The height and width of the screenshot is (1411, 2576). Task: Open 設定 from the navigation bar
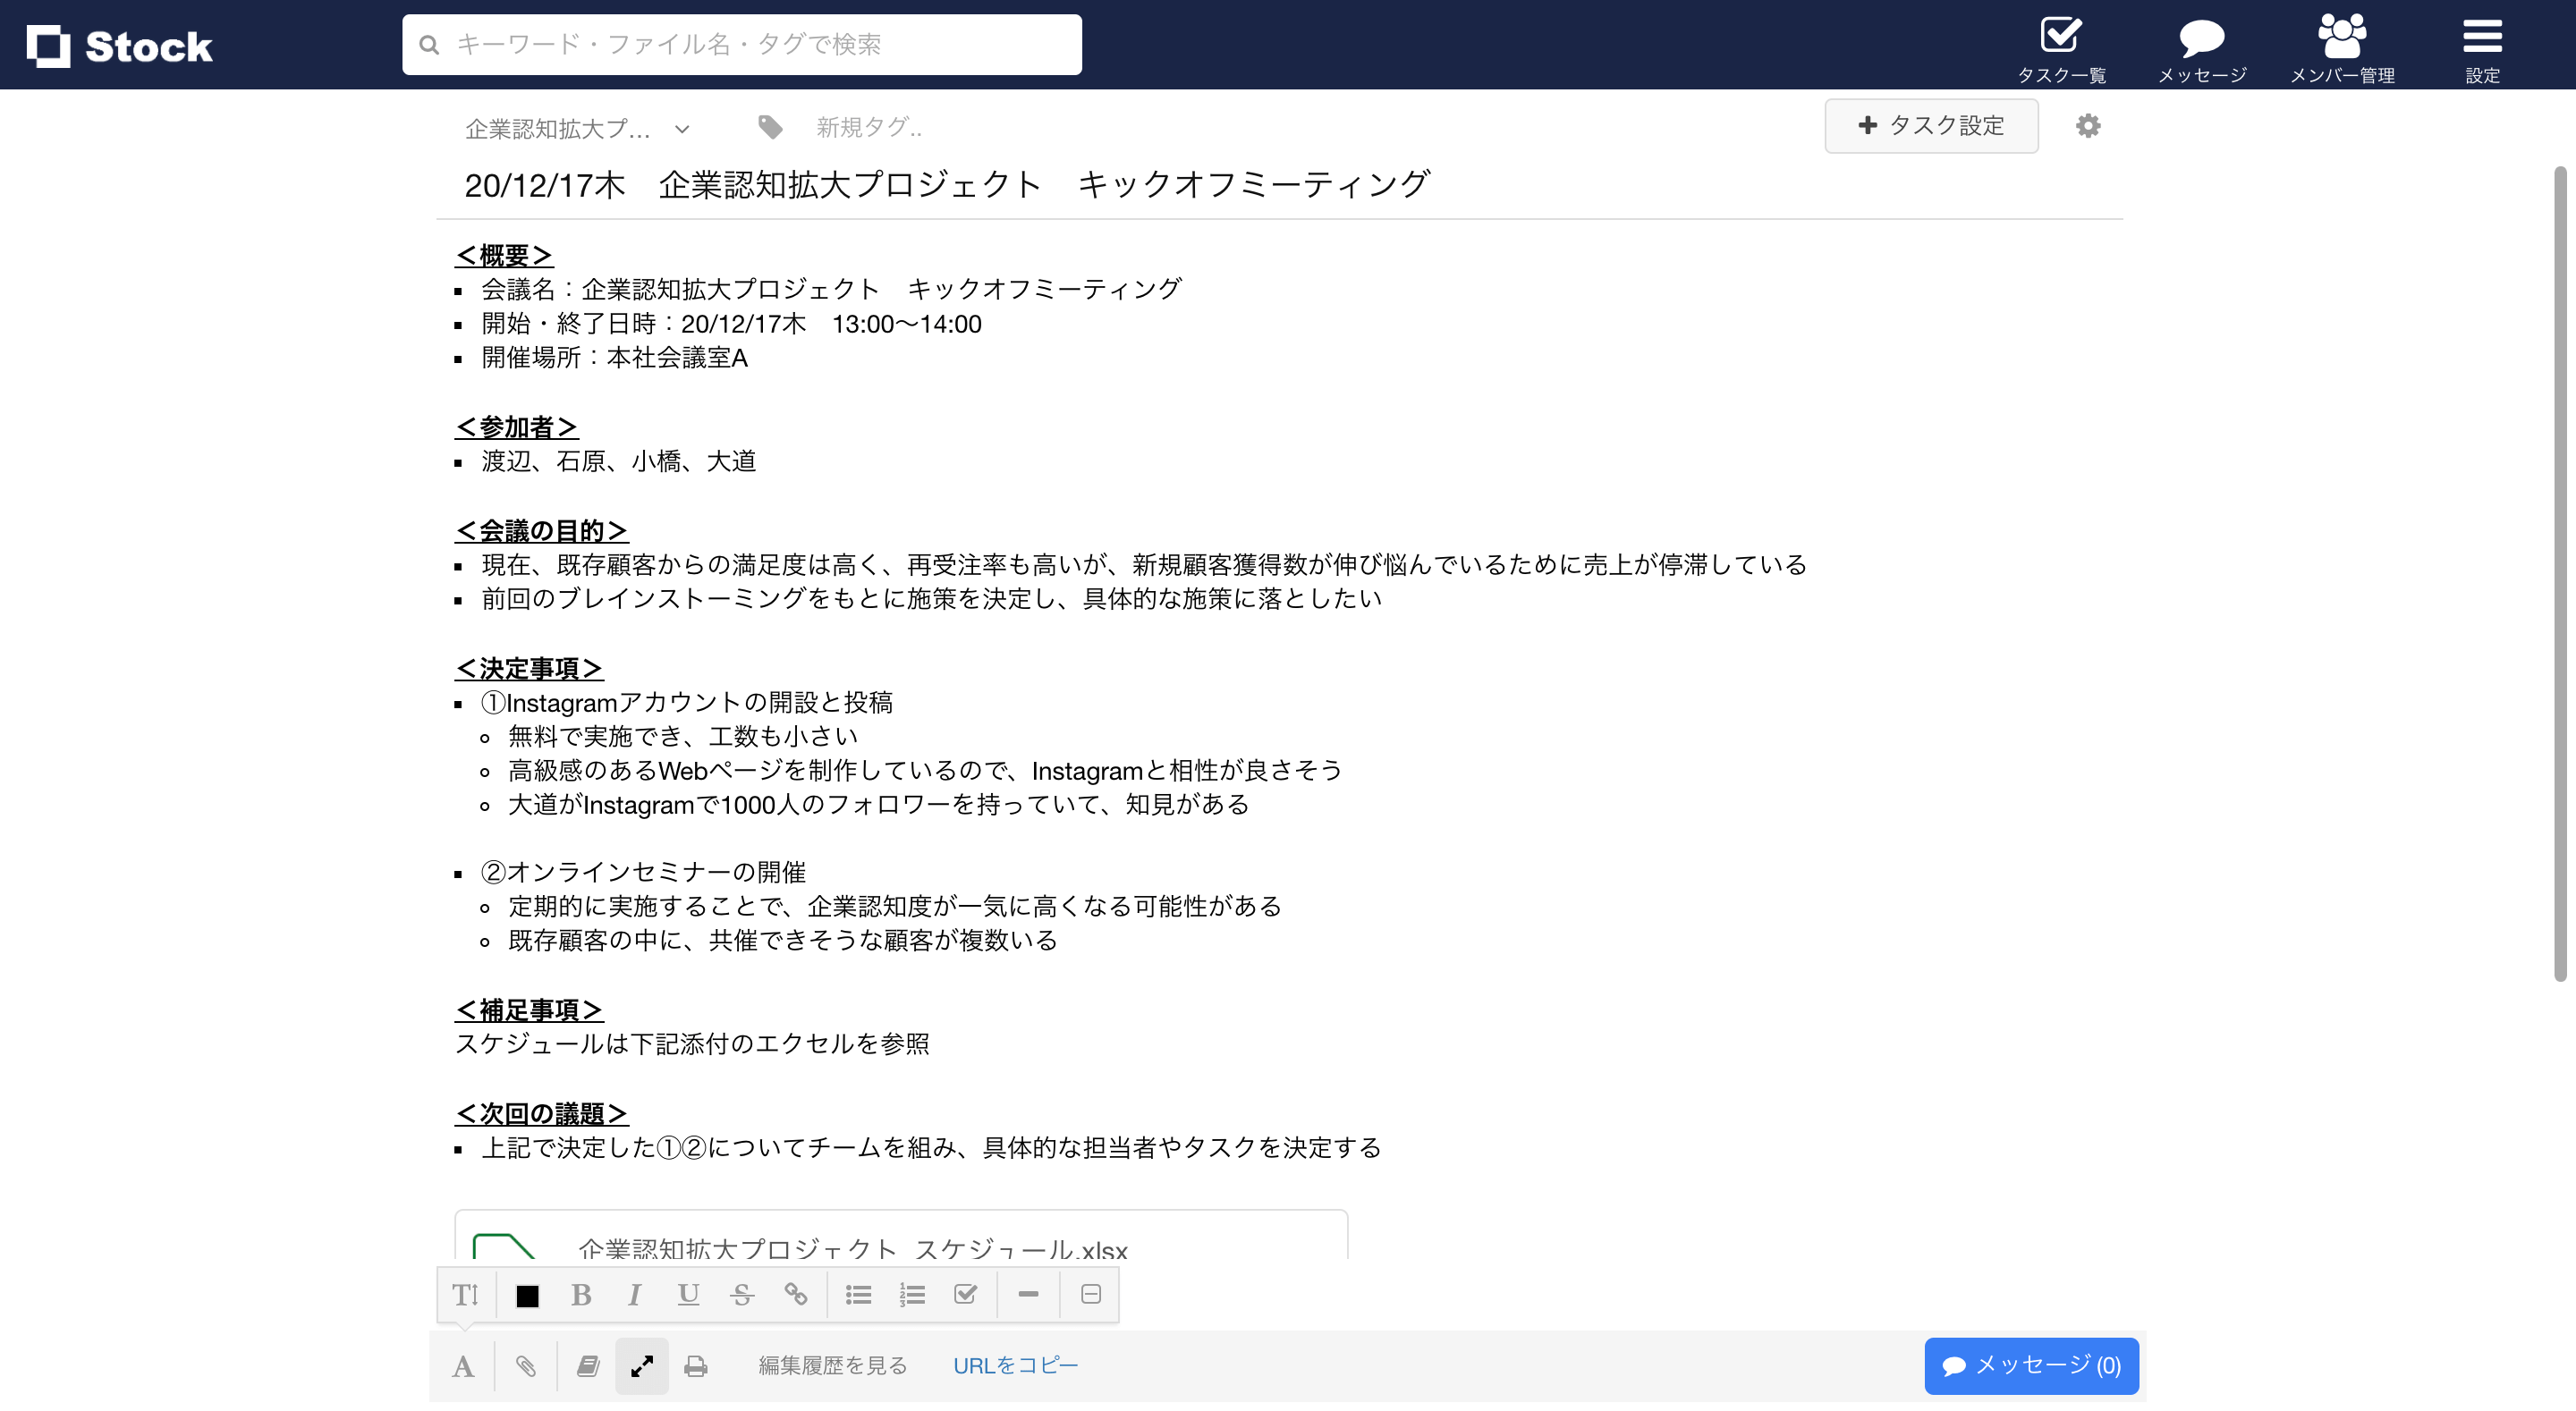point(2482,45)
